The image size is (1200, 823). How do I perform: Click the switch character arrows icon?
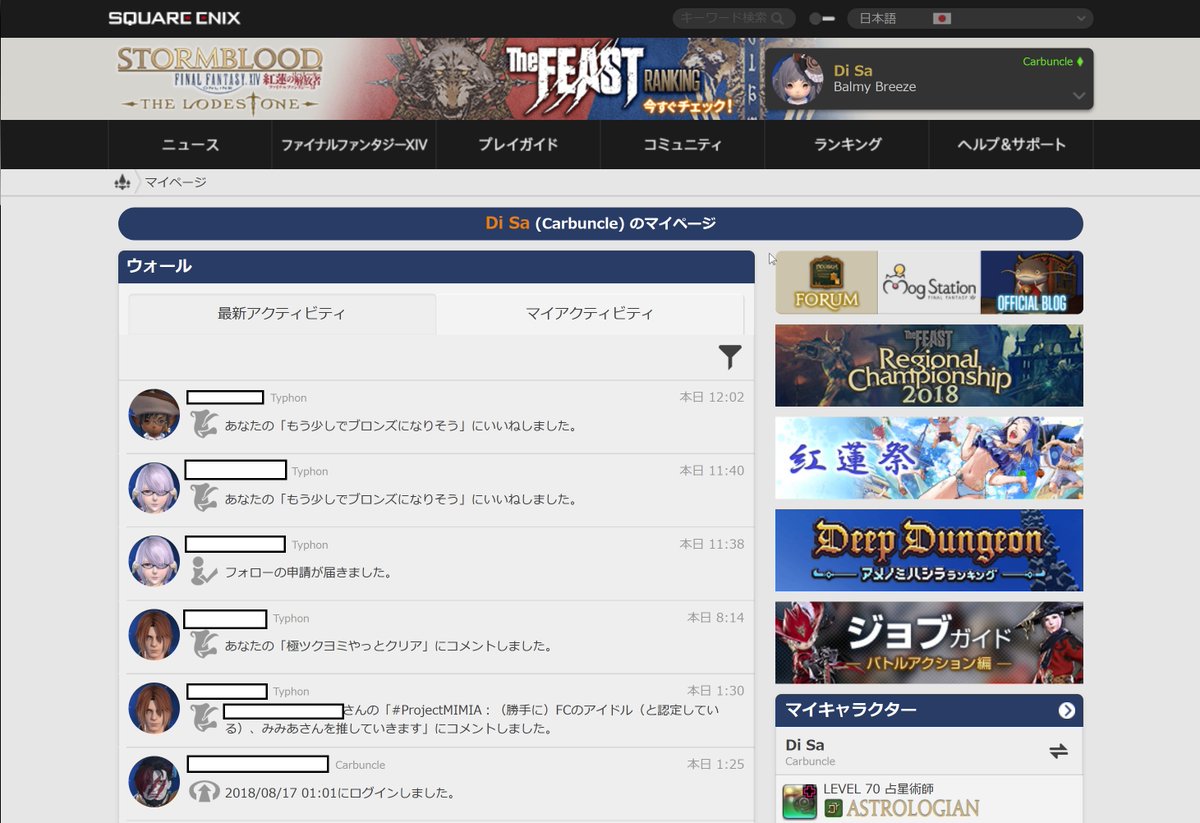point(1059,751)
